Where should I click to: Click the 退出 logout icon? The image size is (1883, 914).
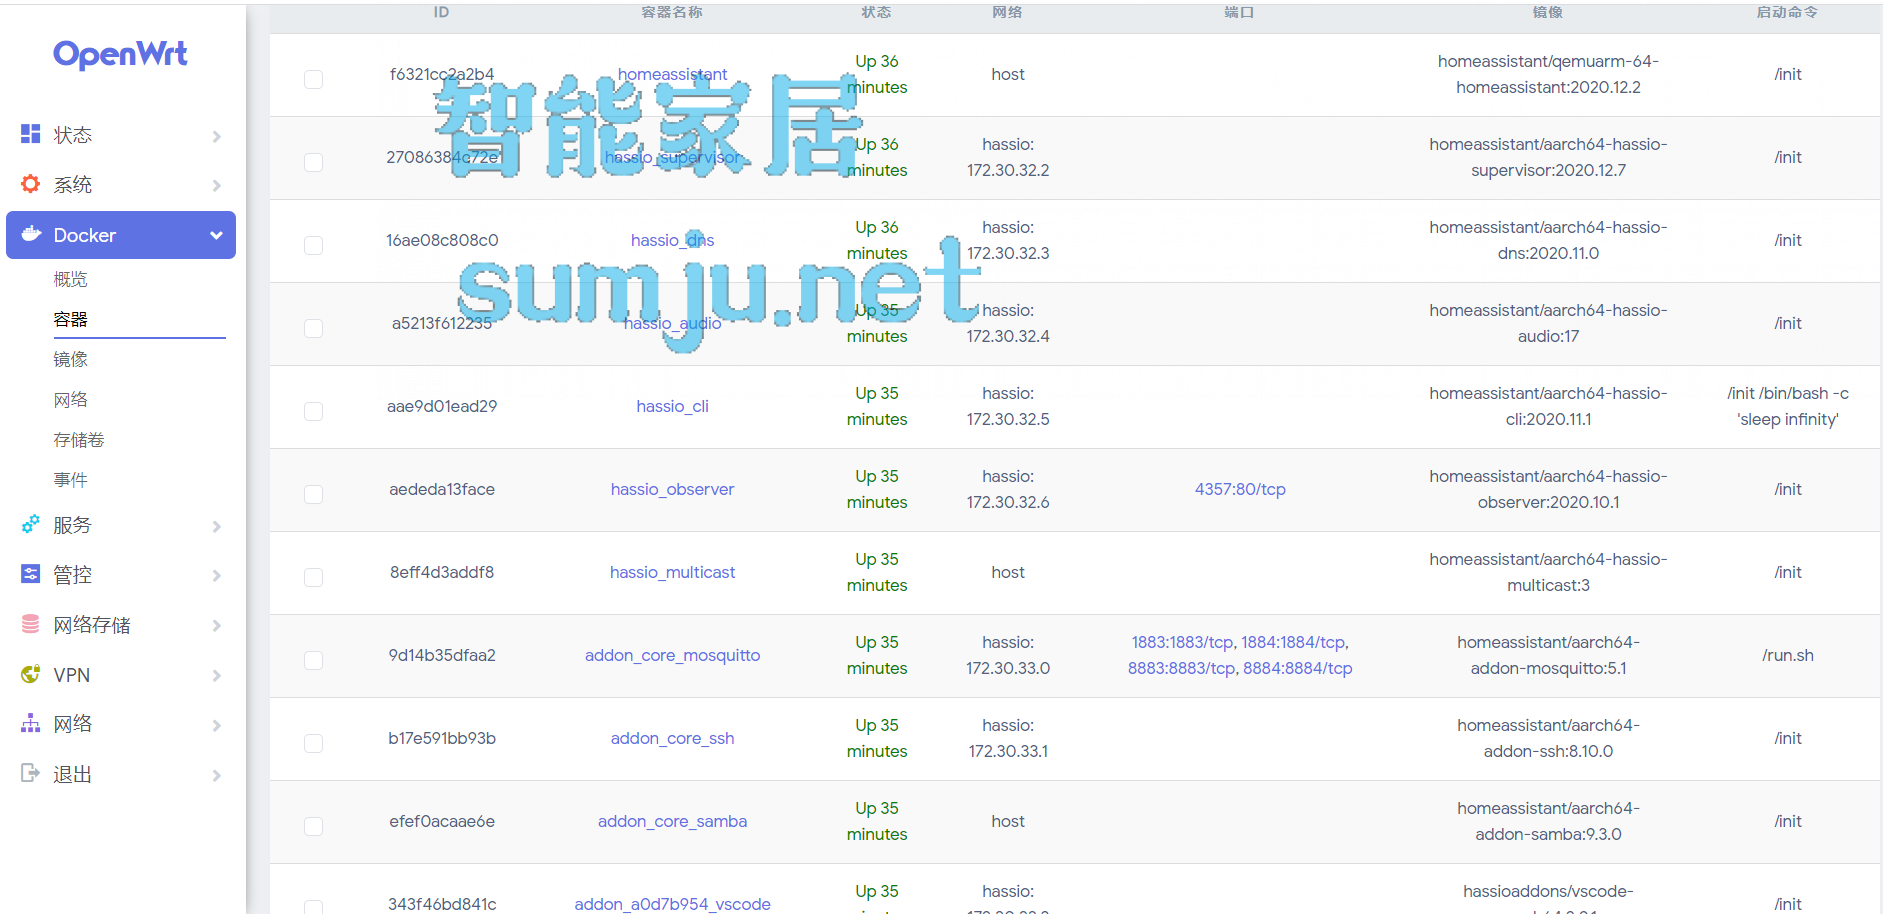point(31,773)
